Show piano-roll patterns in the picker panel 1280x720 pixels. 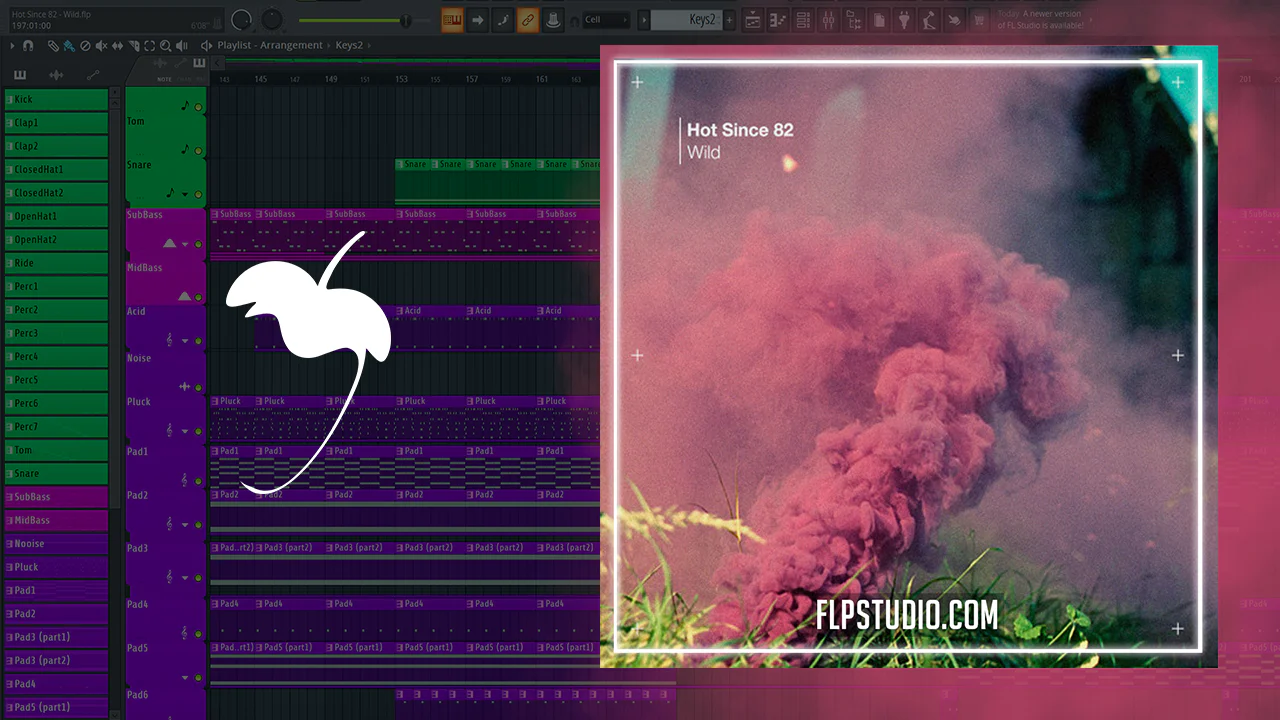click(20, 75)
